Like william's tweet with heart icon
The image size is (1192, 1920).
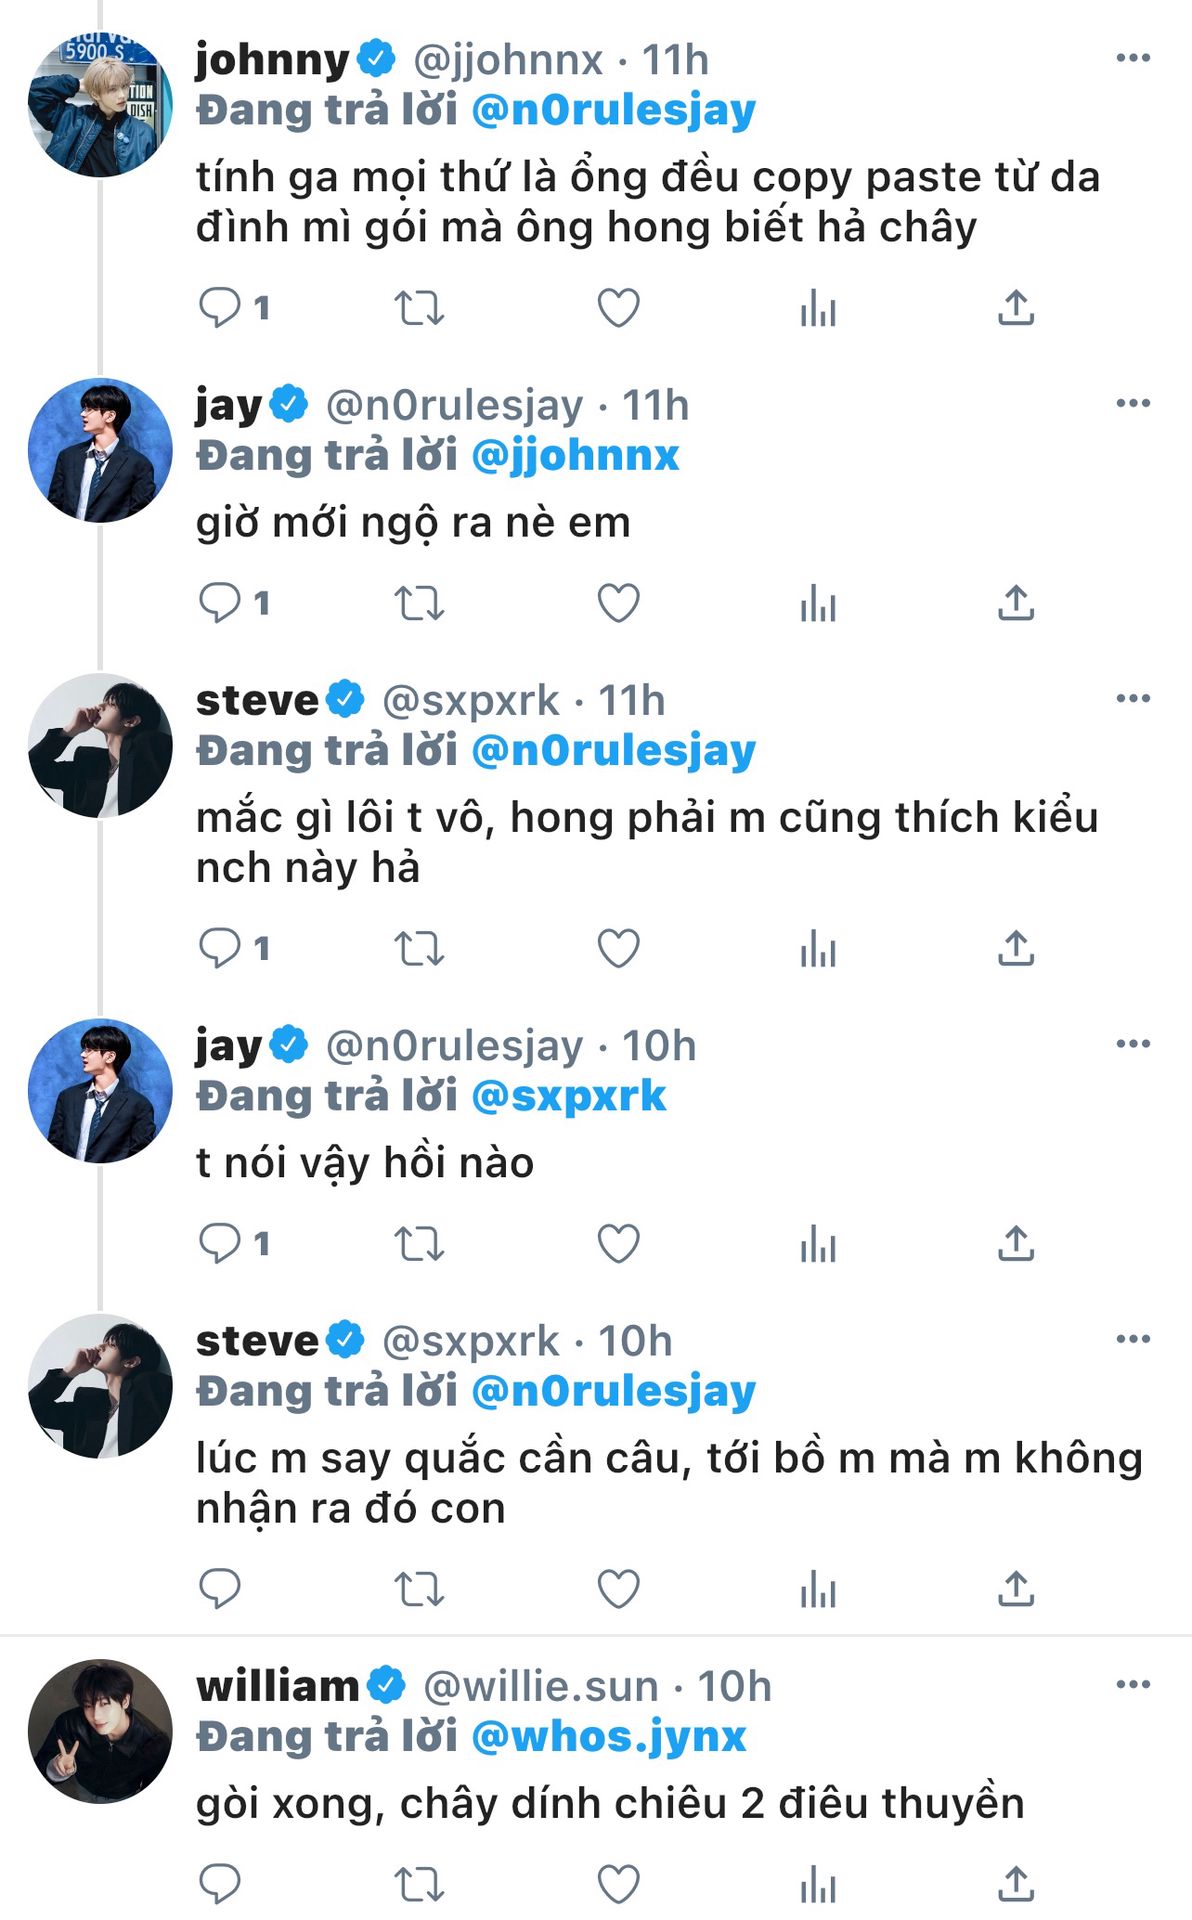point(618,1883)
